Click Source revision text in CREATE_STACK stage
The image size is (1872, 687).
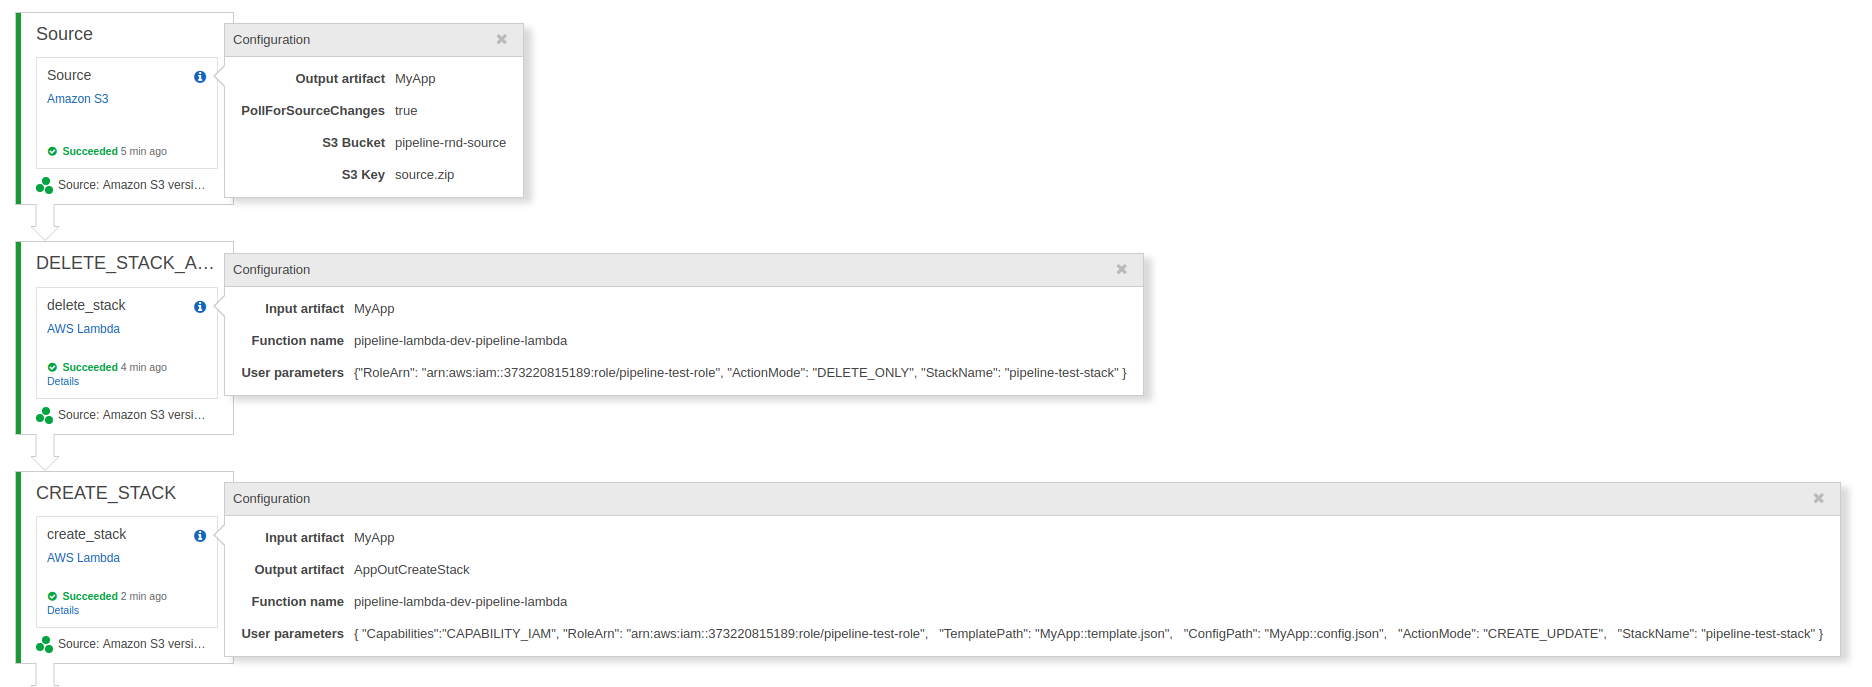click(131, 644)
